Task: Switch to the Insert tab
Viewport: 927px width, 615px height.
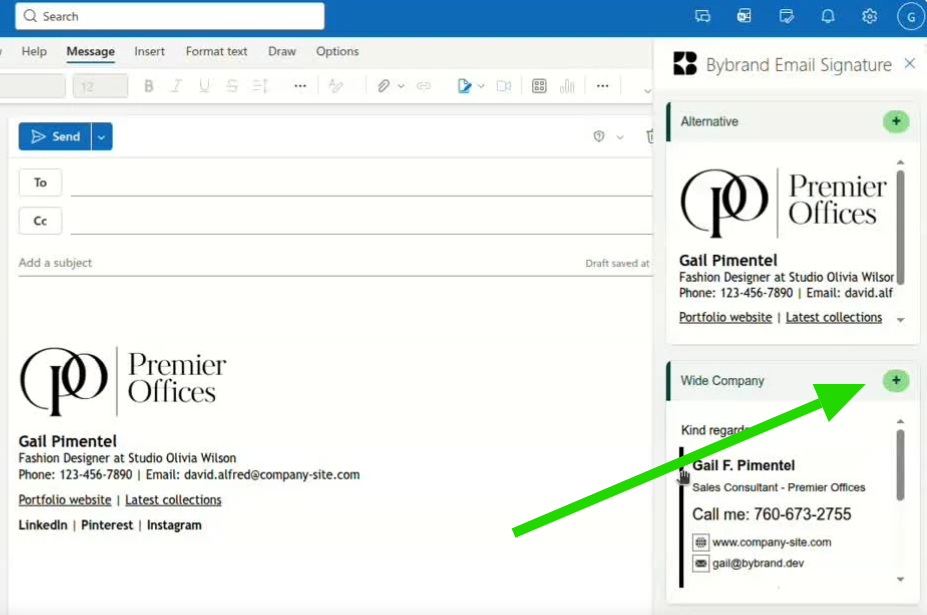Action: [x=150, y=51]
